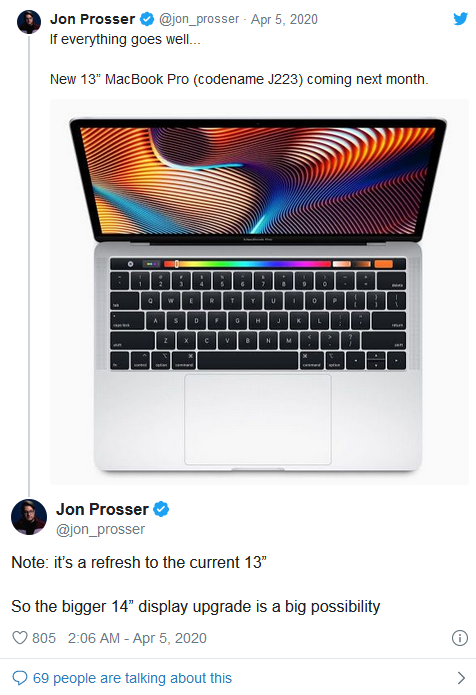Like the tweet via heart icon
This screenshot has height=695, width=476.
[x=20, y=637]
